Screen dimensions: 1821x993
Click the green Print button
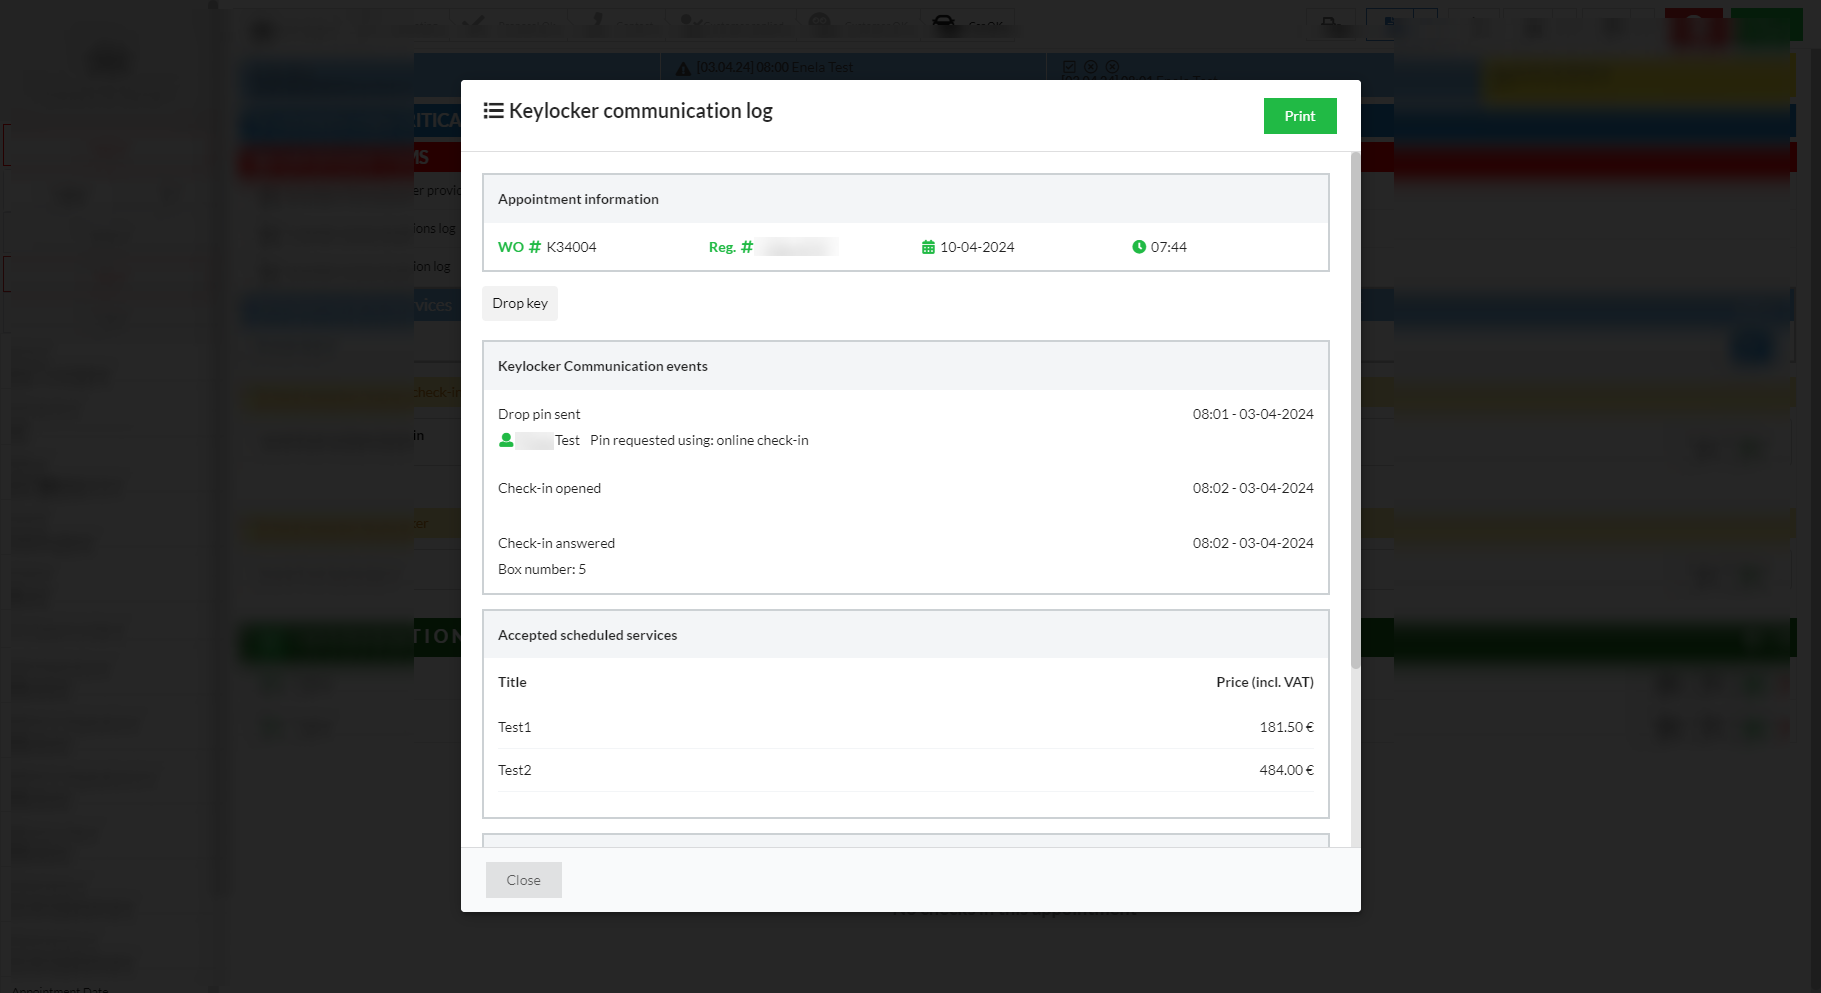click(1299, 116)
